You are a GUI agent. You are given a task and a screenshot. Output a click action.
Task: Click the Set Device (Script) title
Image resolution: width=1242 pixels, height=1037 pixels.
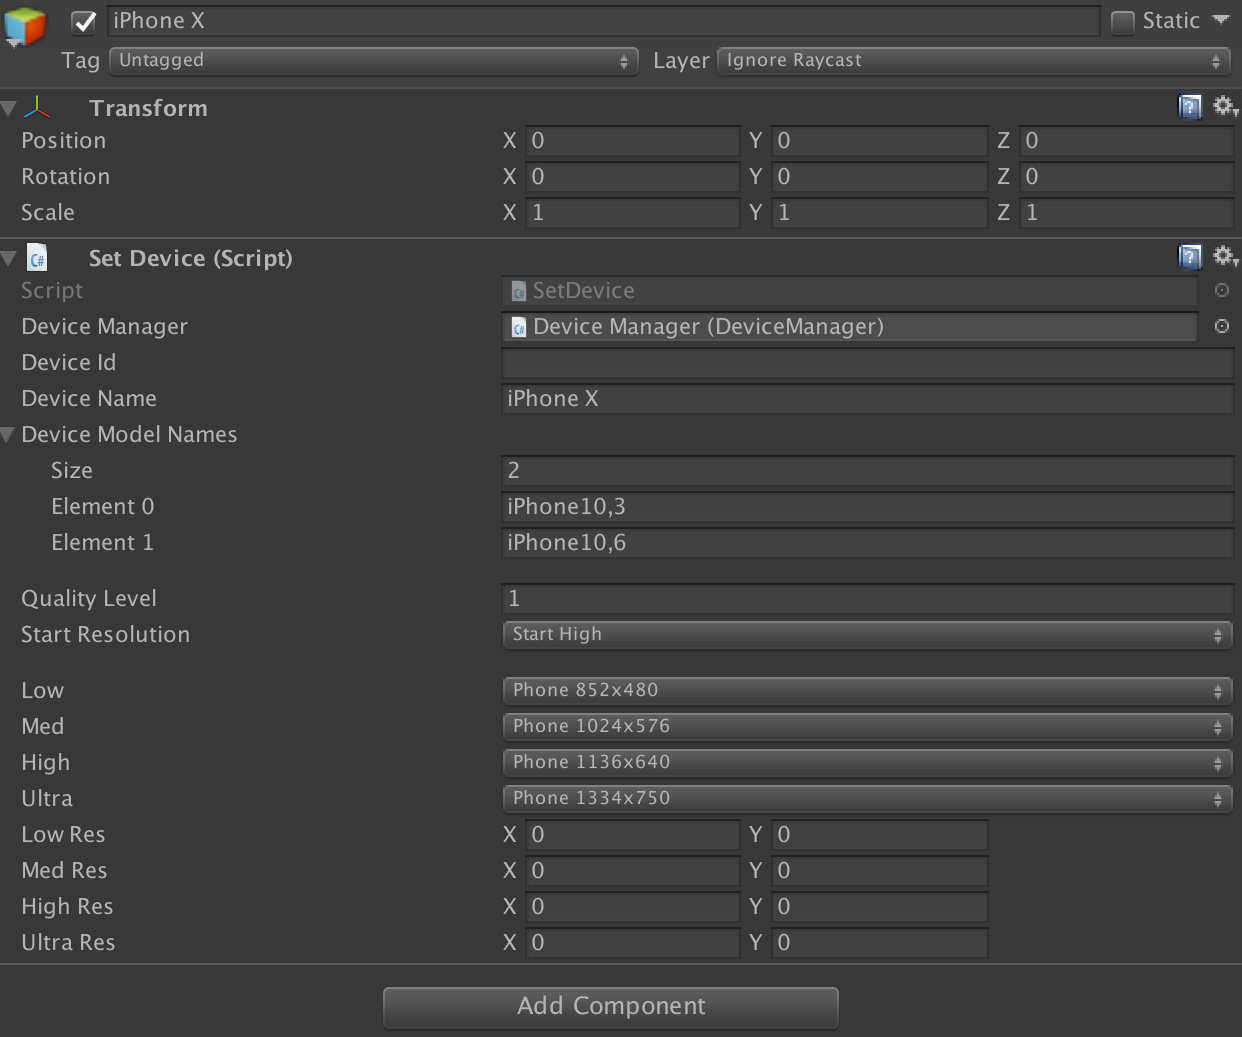191,258
